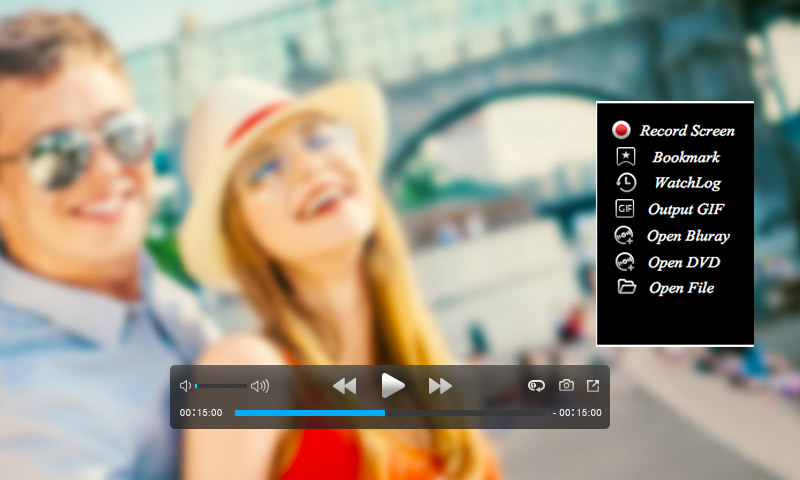Click the Open File folder icon
Image resolution: width=800 pixels, height=480 pixels.
click(x=626, y=288)
